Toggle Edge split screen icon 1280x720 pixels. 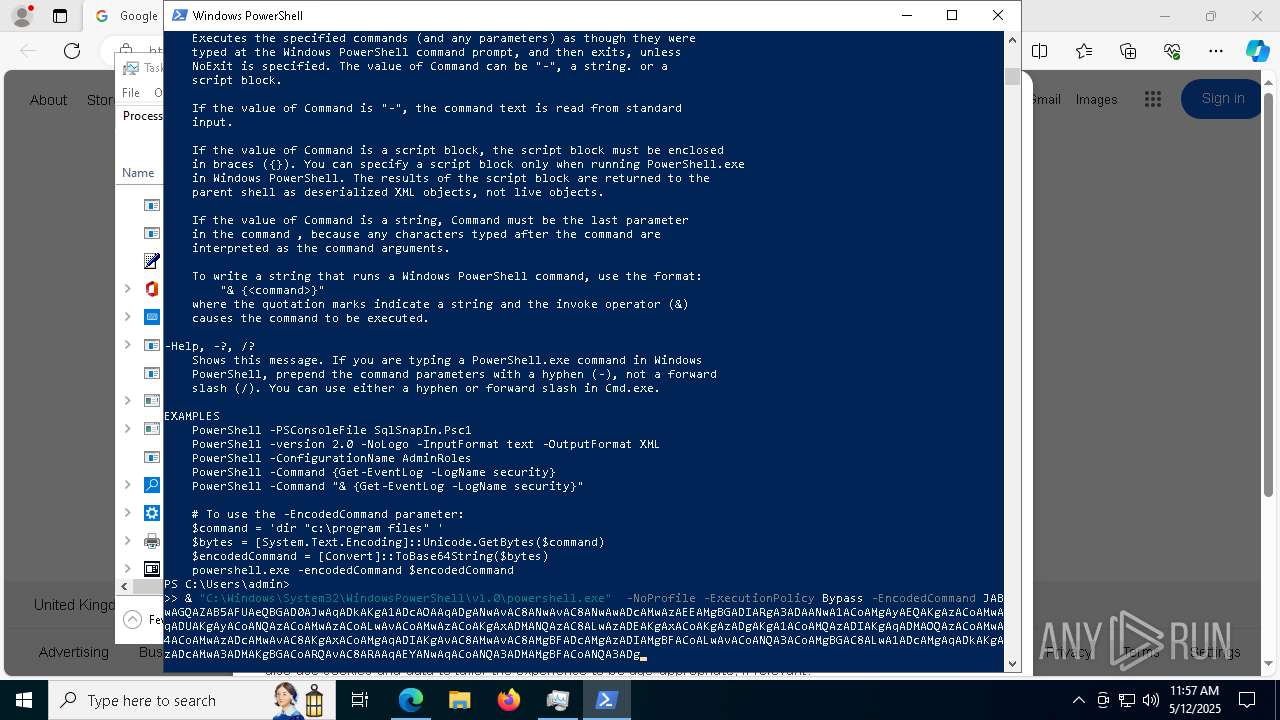[1040, 51]
